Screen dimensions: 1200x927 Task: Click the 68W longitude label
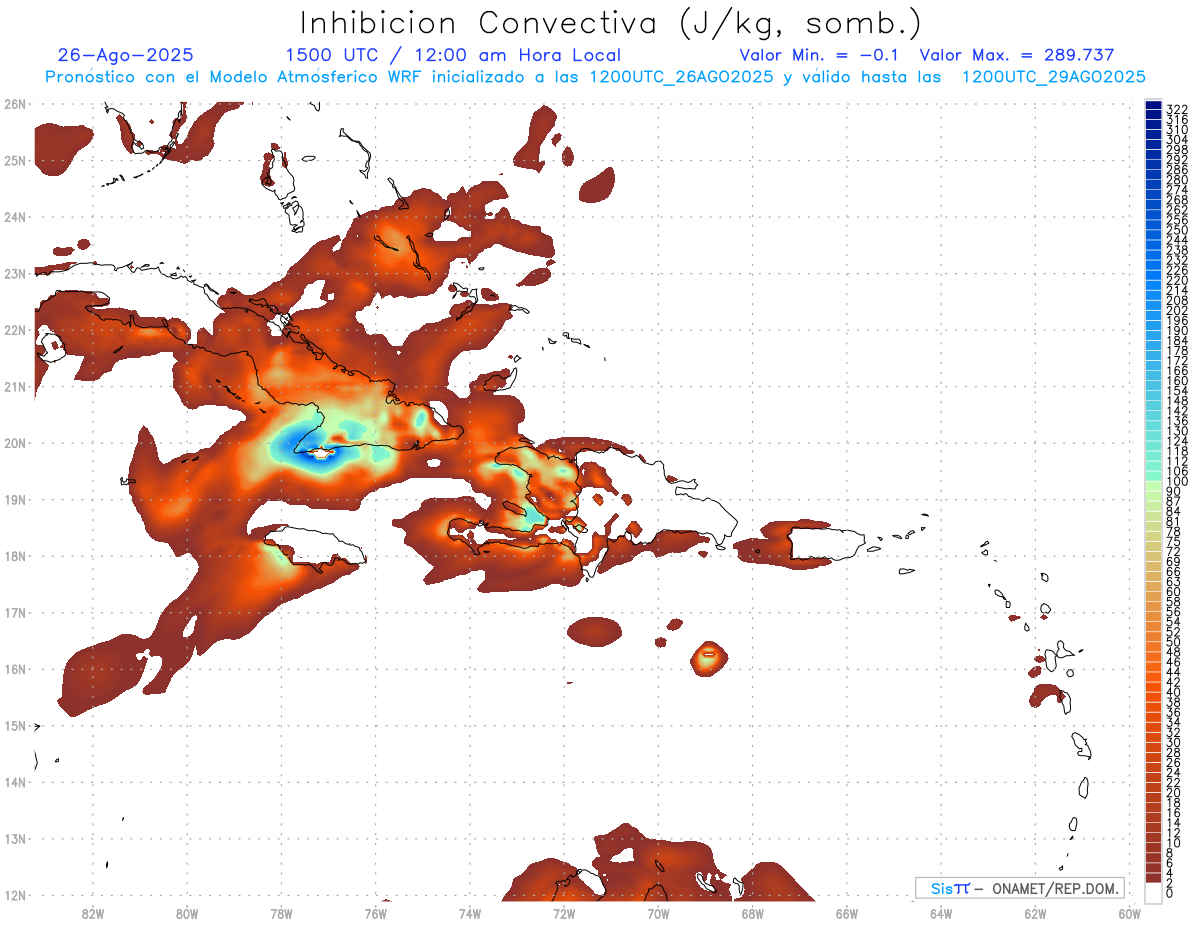tap(753, 913)
